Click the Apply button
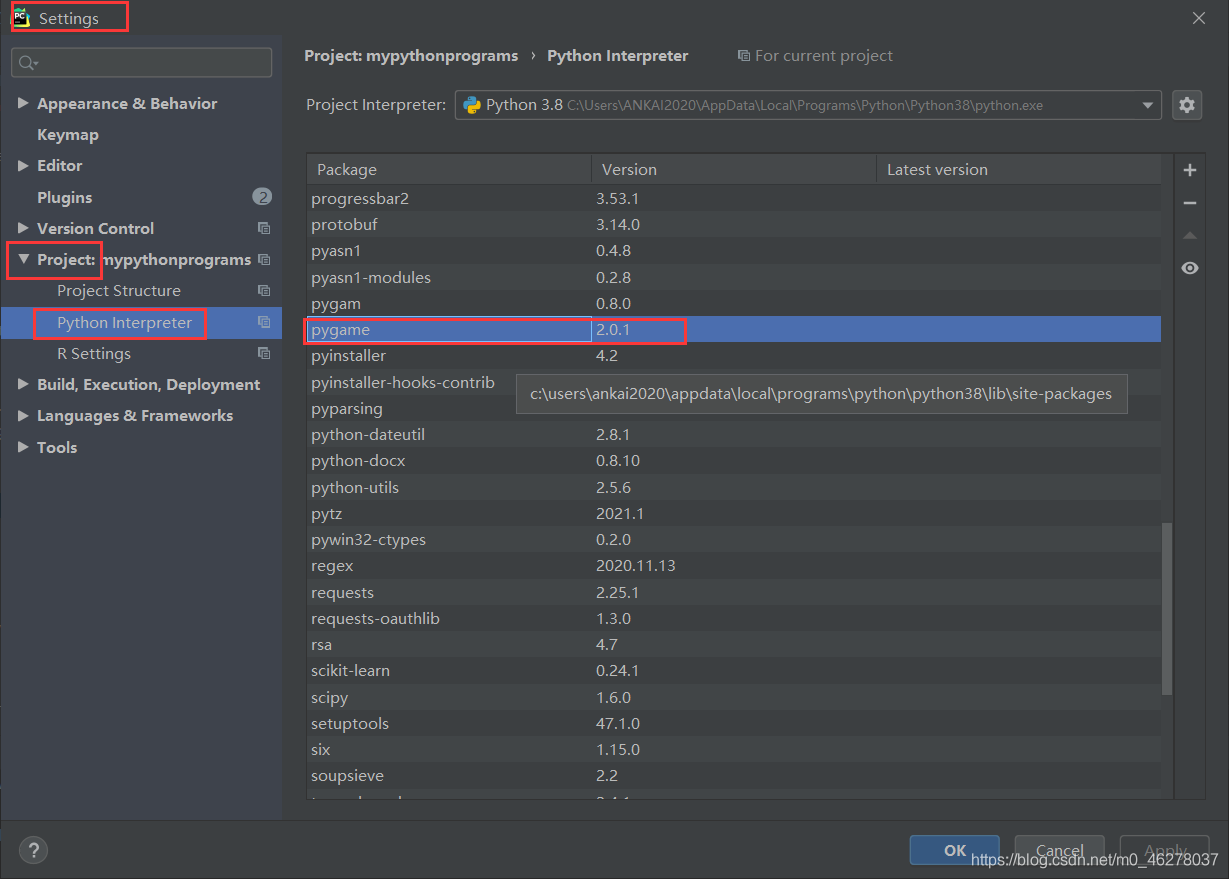 (1165, 850)
